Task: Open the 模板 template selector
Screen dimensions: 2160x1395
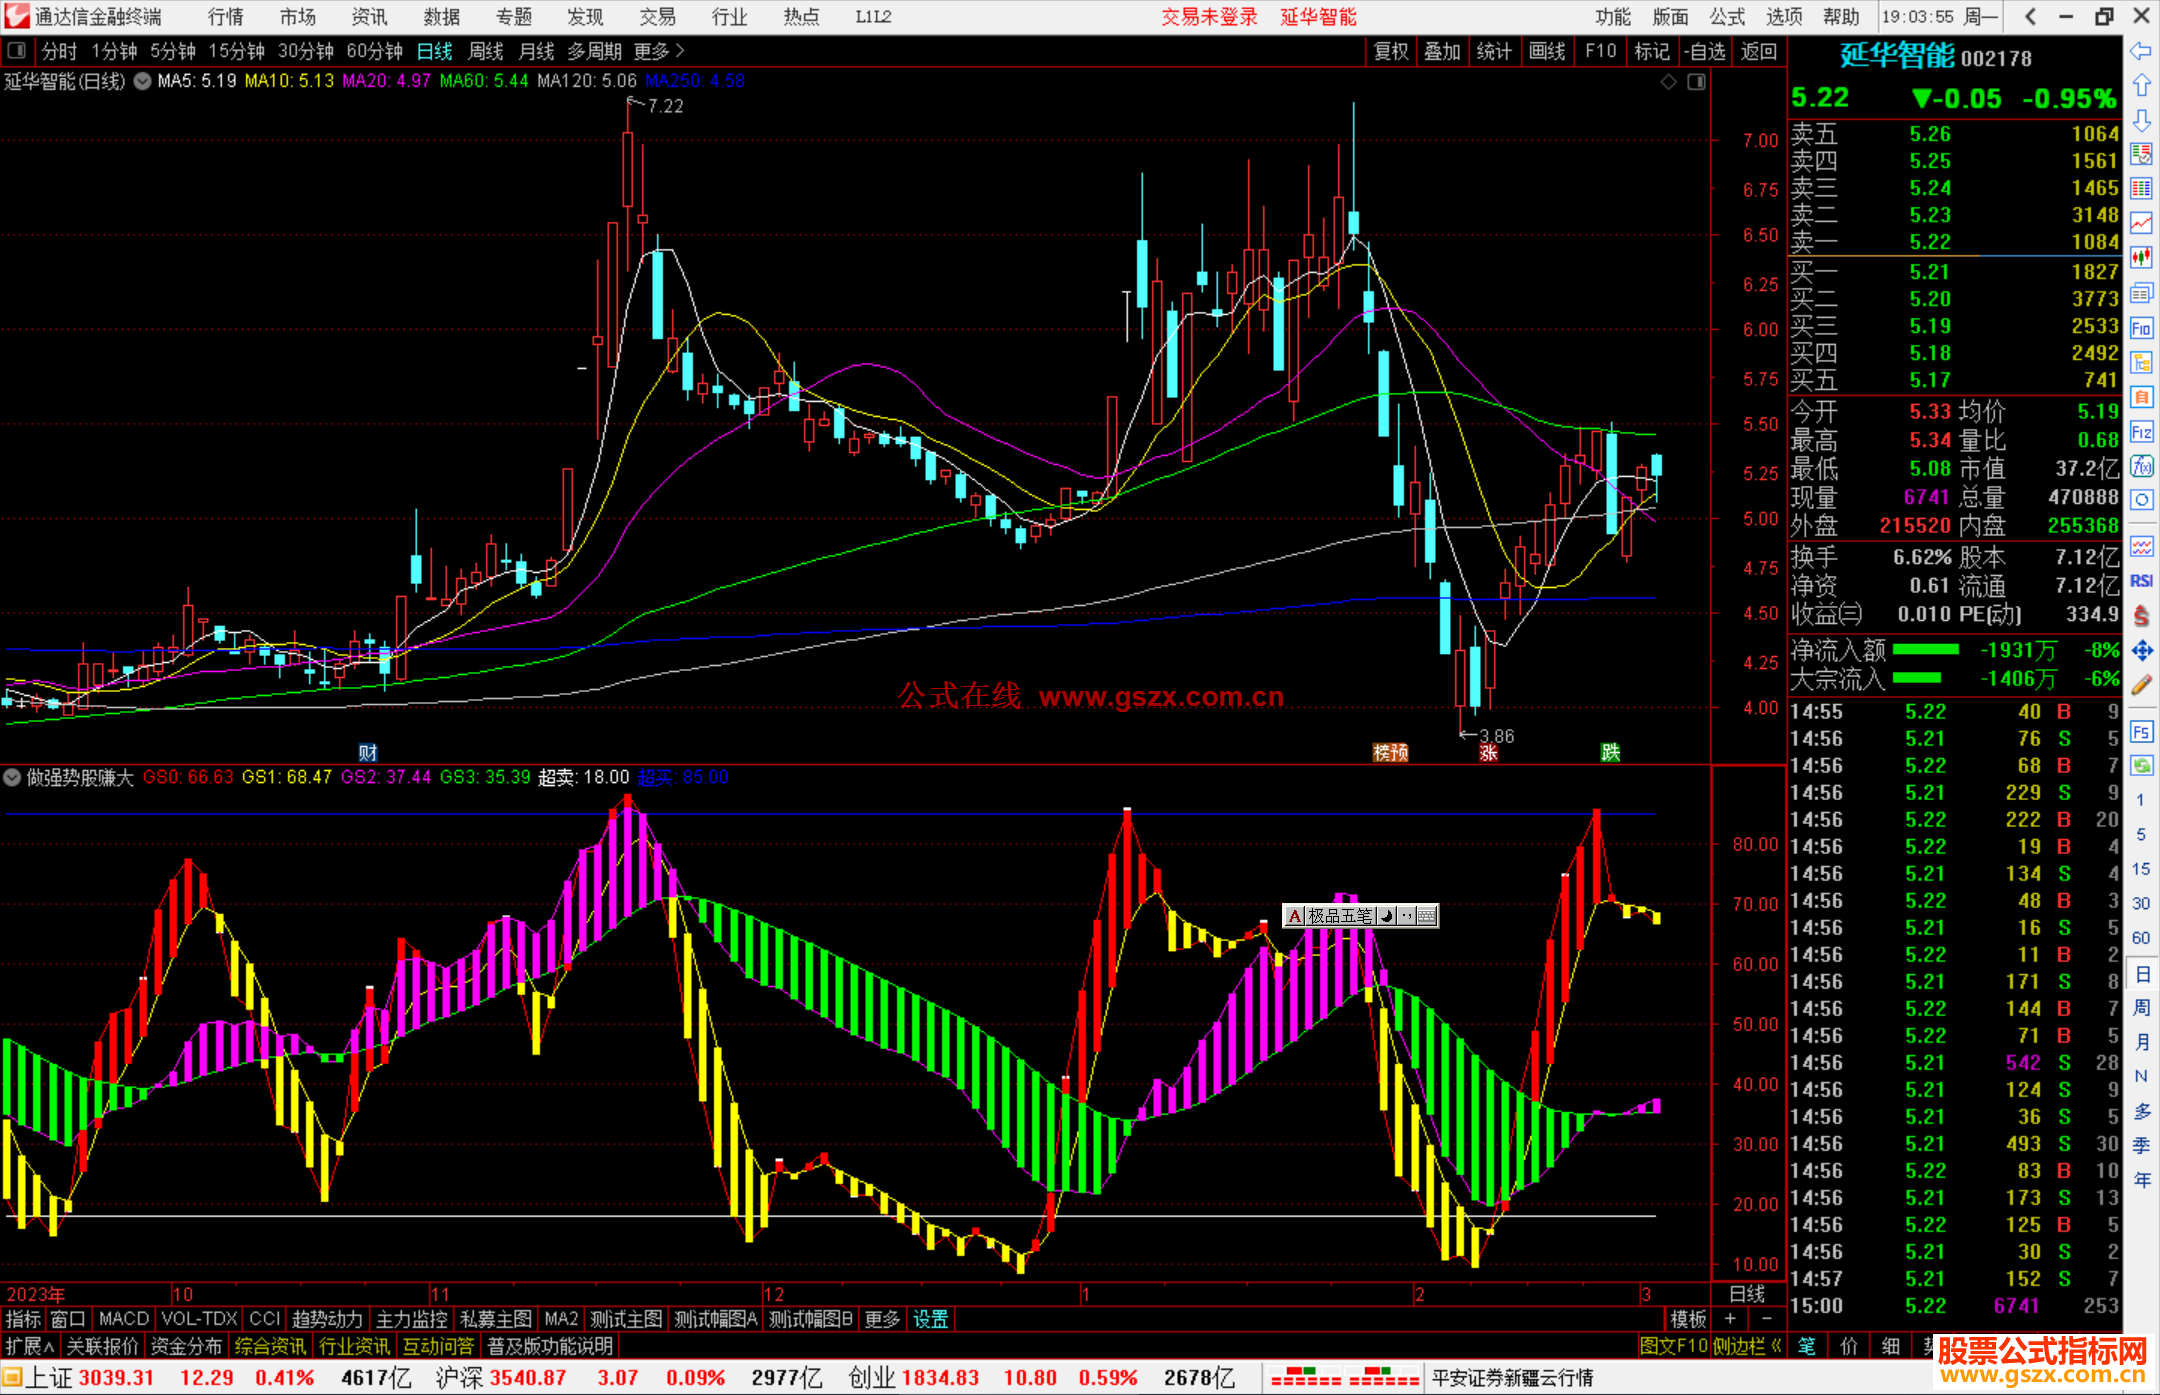Action: [1688, 1319]
